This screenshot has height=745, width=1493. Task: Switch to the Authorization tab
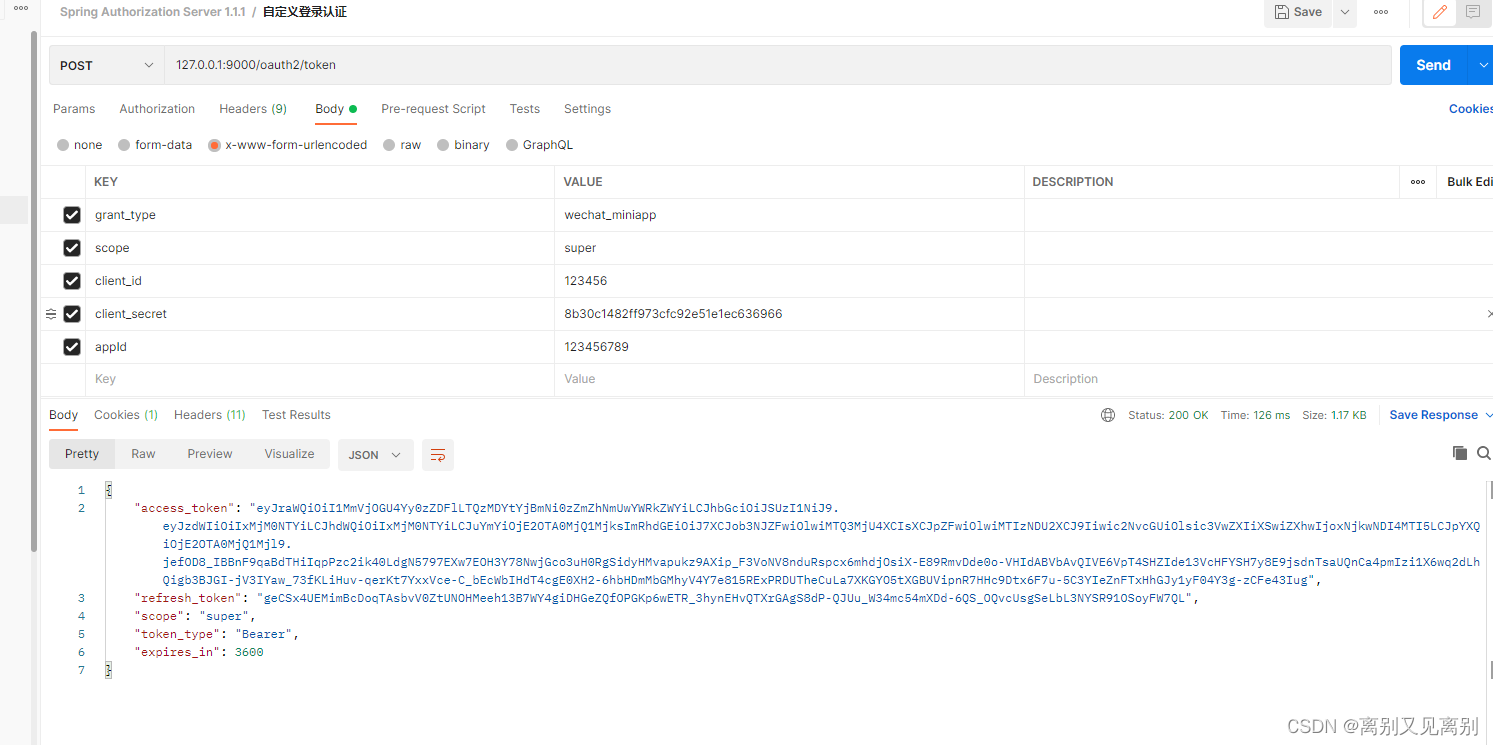tap(157, 109)
